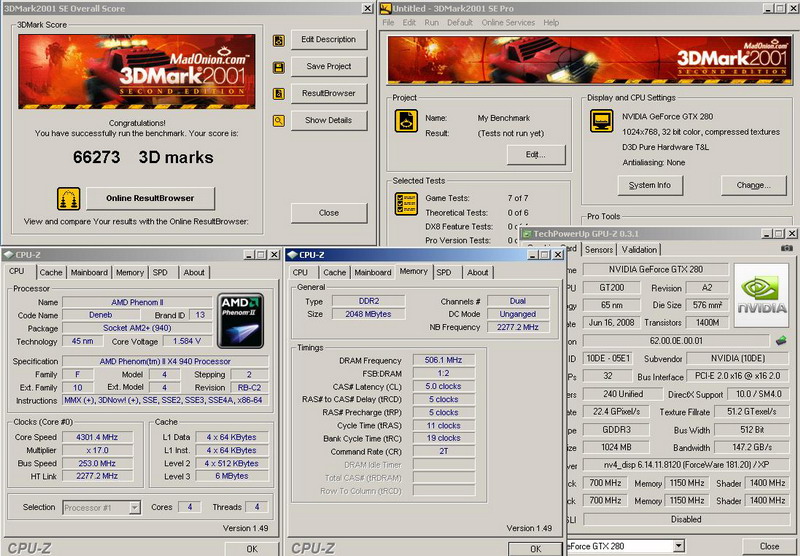Click the Project icon in 3DMark Pro
Viewport: 800px width, 556px height.
(406, 121)
